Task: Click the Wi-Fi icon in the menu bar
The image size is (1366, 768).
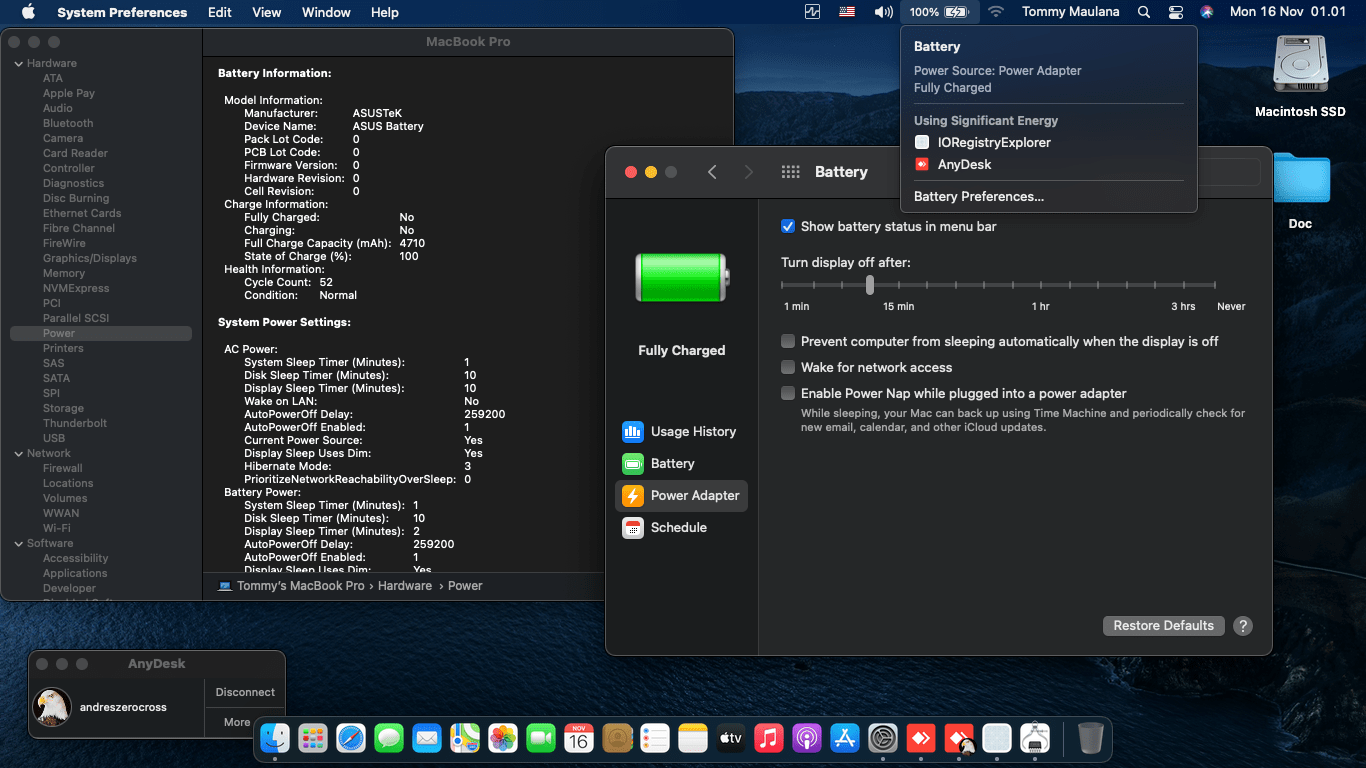Action: [995, 12]
